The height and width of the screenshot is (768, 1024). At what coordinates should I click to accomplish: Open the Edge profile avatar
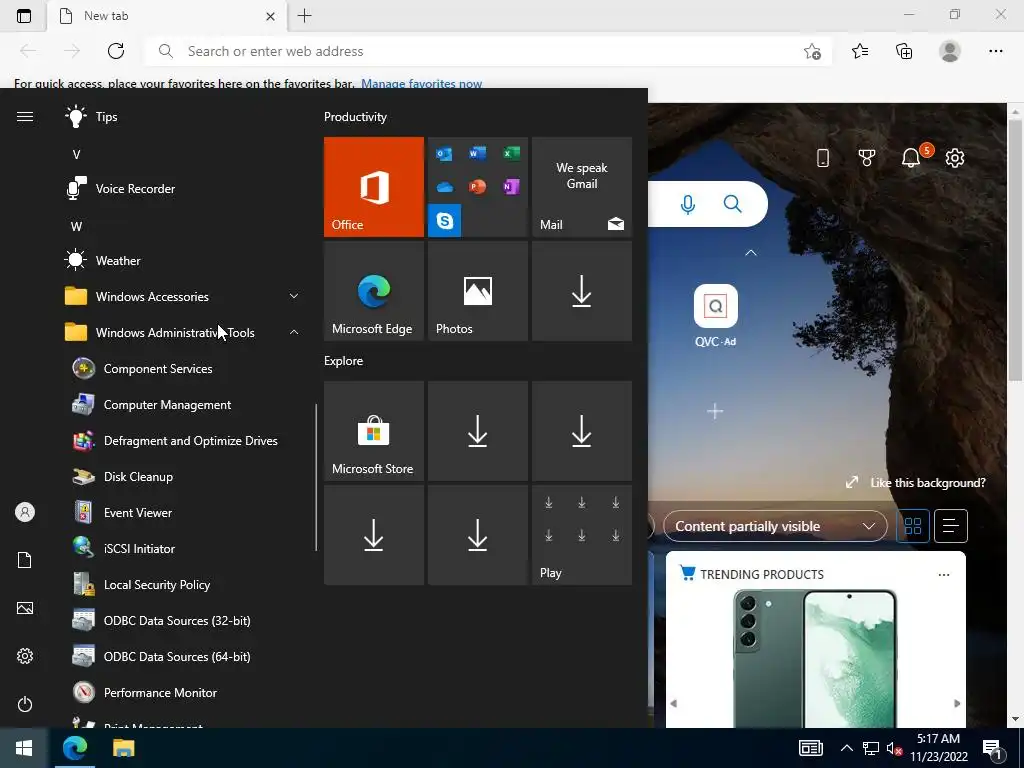point(950,51)
